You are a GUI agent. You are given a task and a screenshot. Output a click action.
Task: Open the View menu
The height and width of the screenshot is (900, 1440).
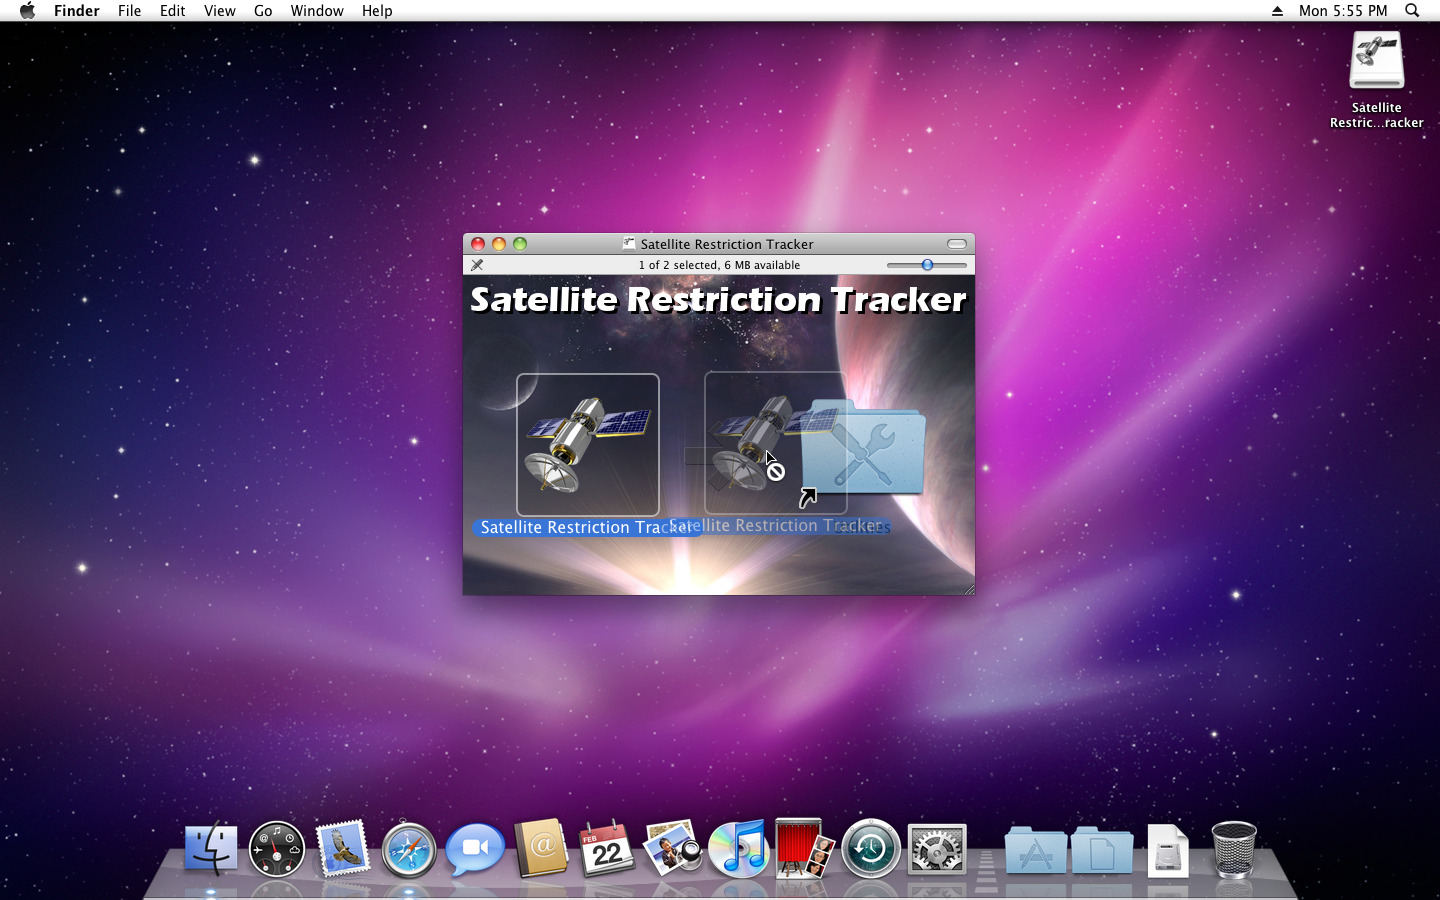tap(219, 11)
